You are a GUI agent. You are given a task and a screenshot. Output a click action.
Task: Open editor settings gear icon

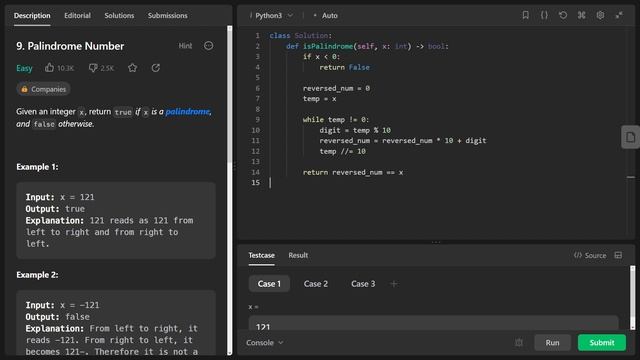pos(600,15)
